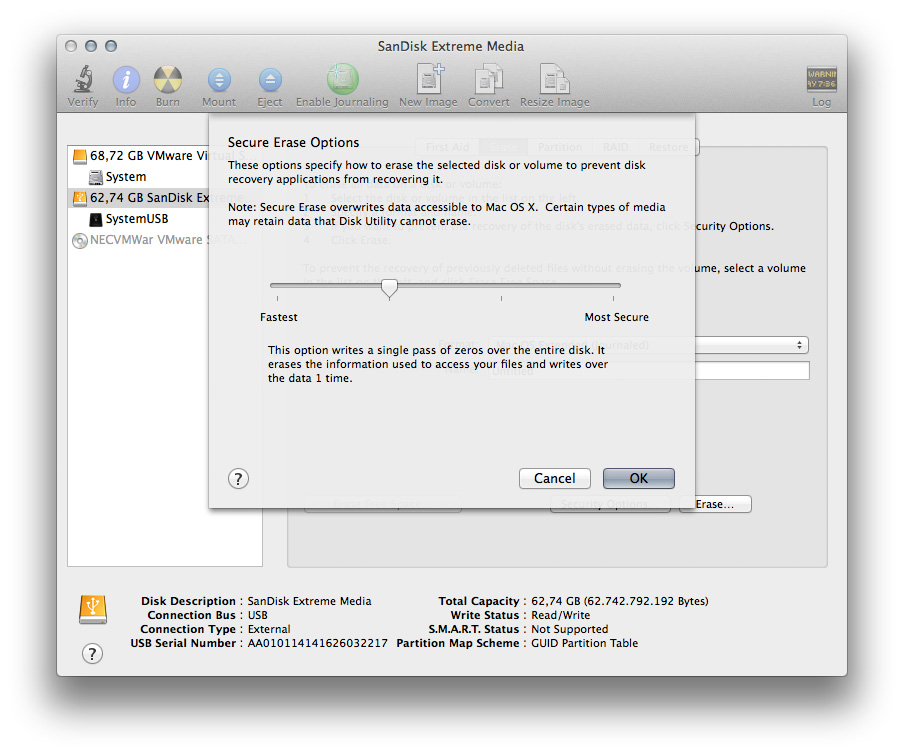The image size is (904, 755).
Task: Click the Convert toolbar icon
Action: click(x=489, y=79)
